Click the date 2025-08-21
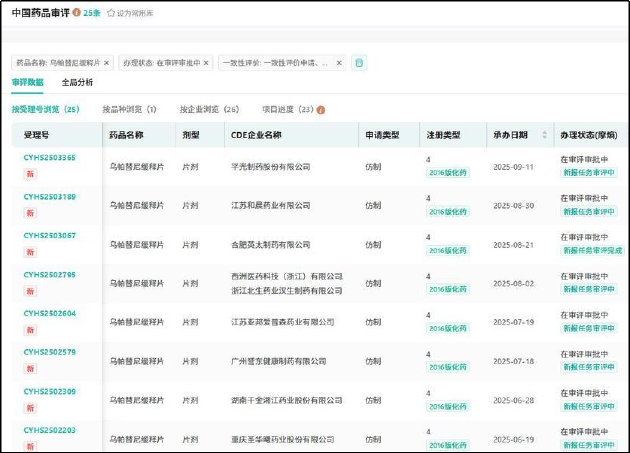Image resolution: width=630 pixels, height=453 pixels. pyautogui.click(x=513, y=244)
